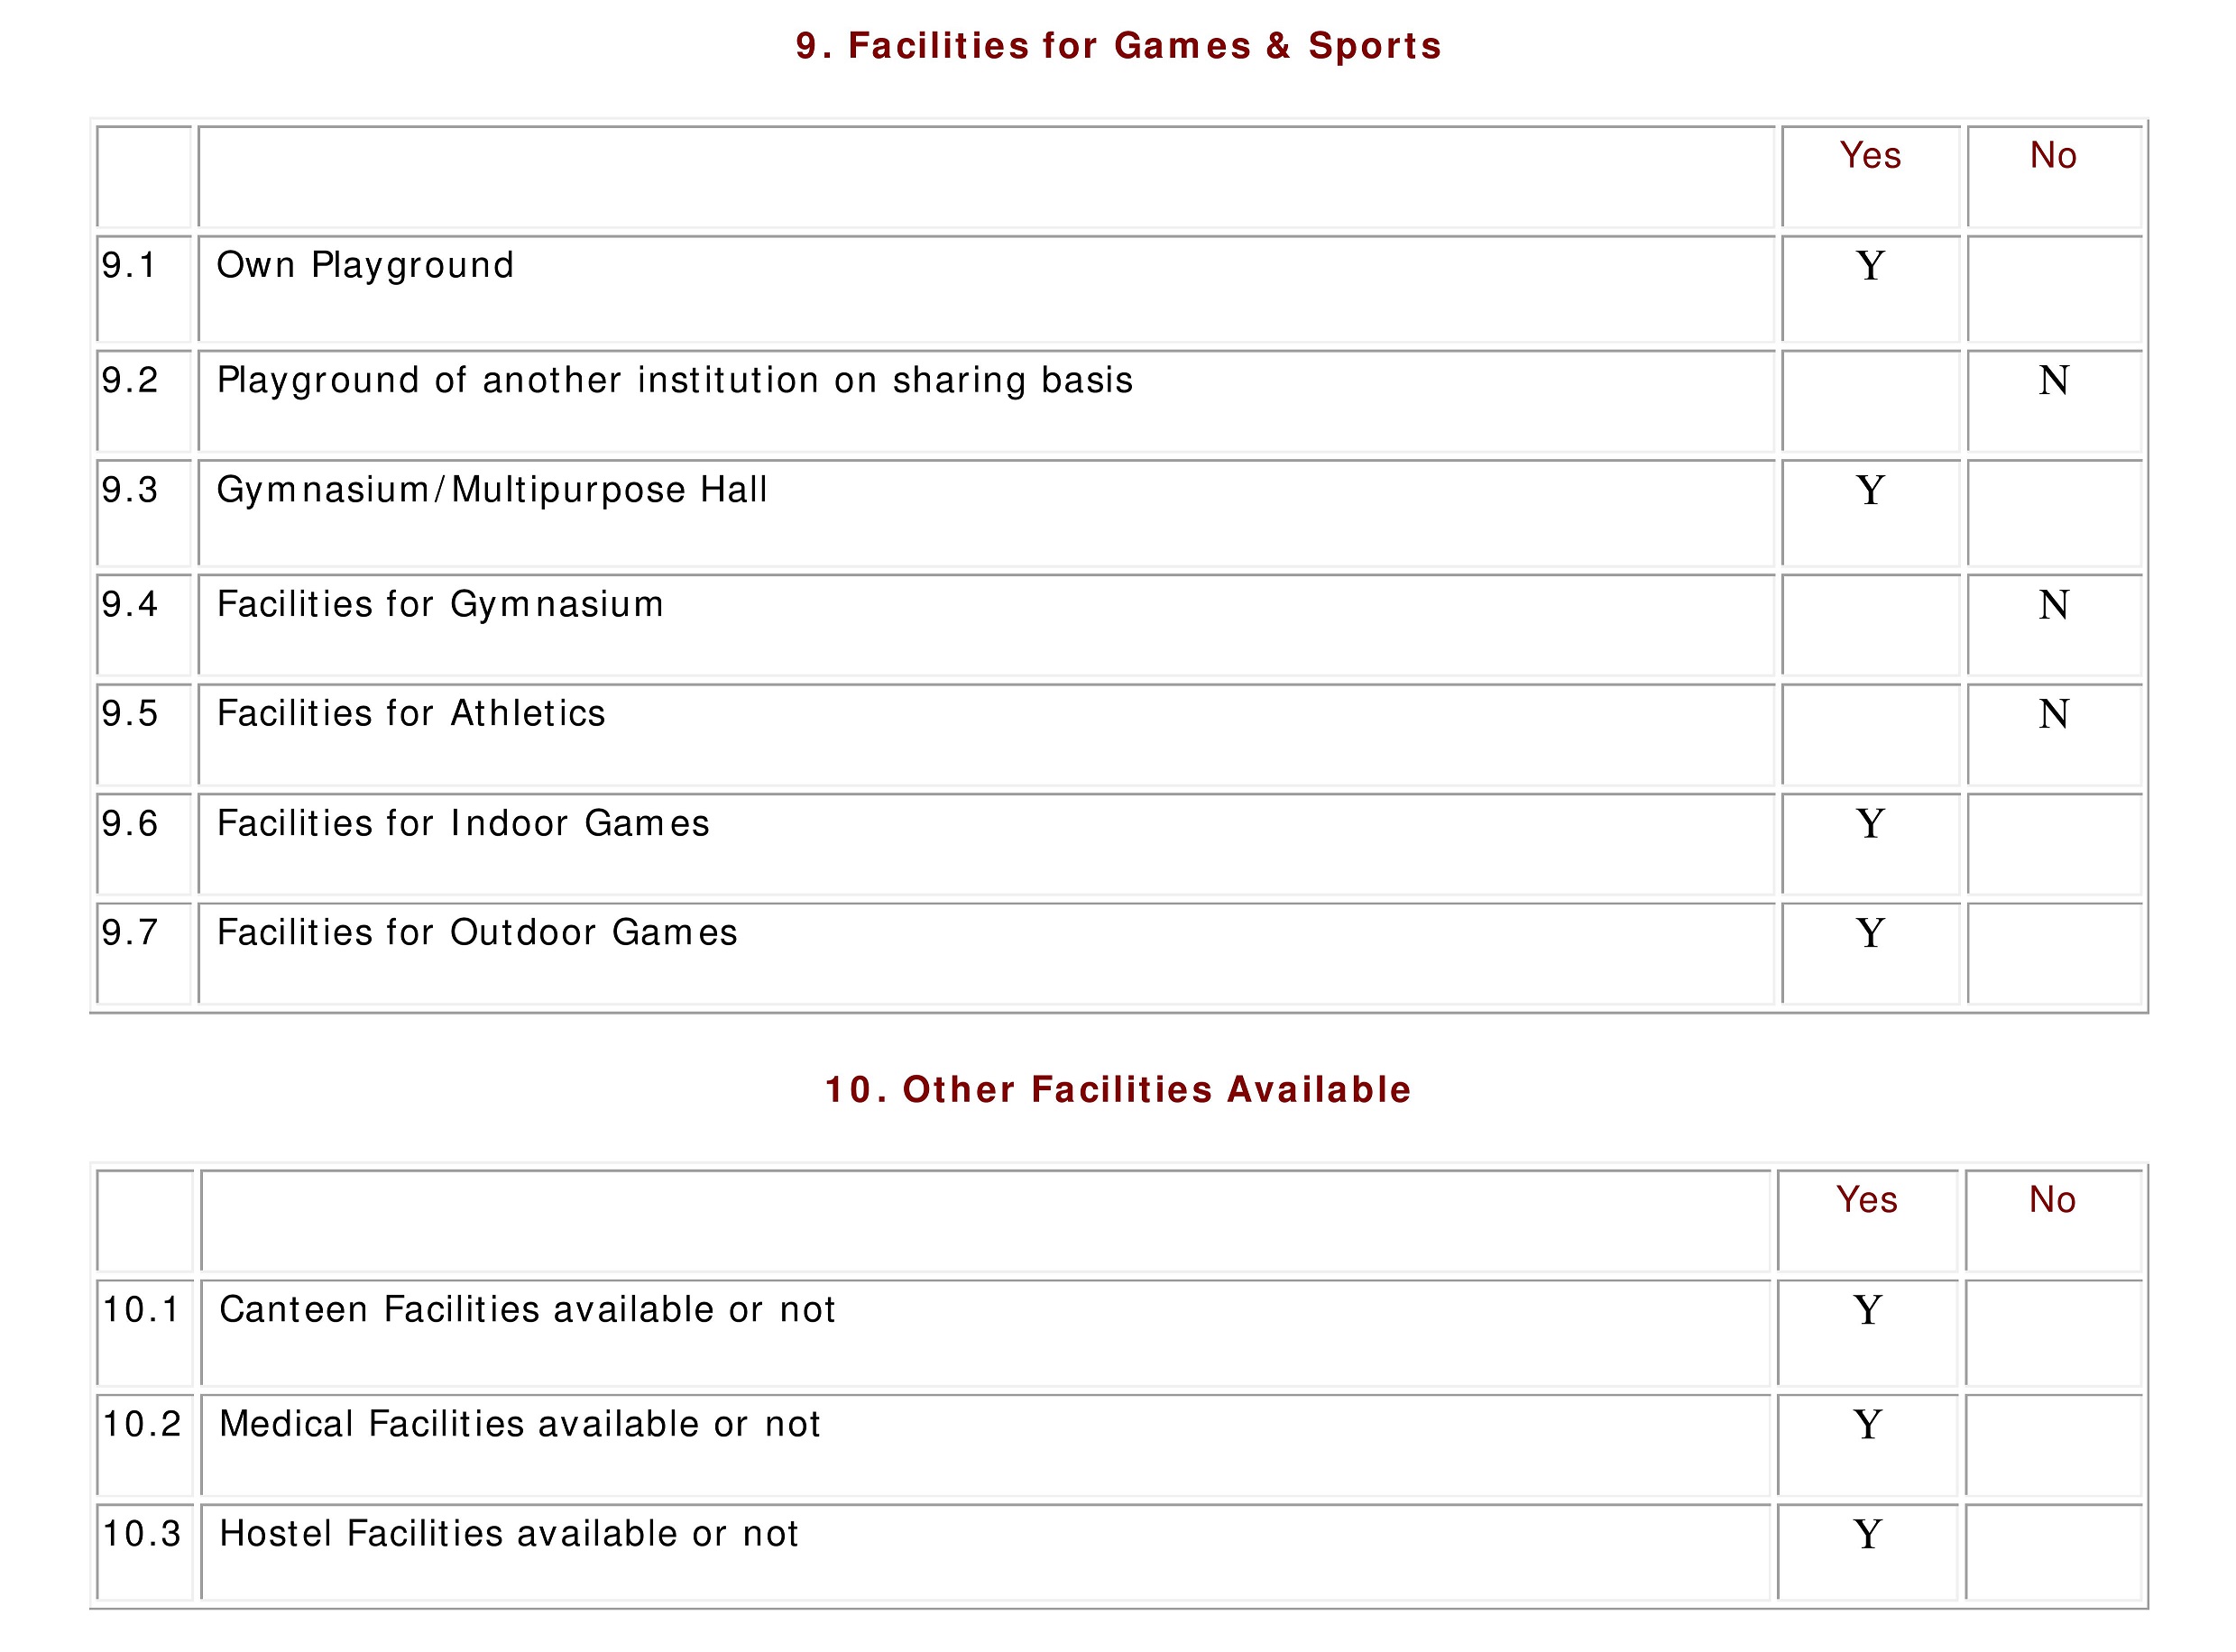2236x1652 pixels.
Task: Click the No header in Other Facilities table
Action: click(2053, 1200)
